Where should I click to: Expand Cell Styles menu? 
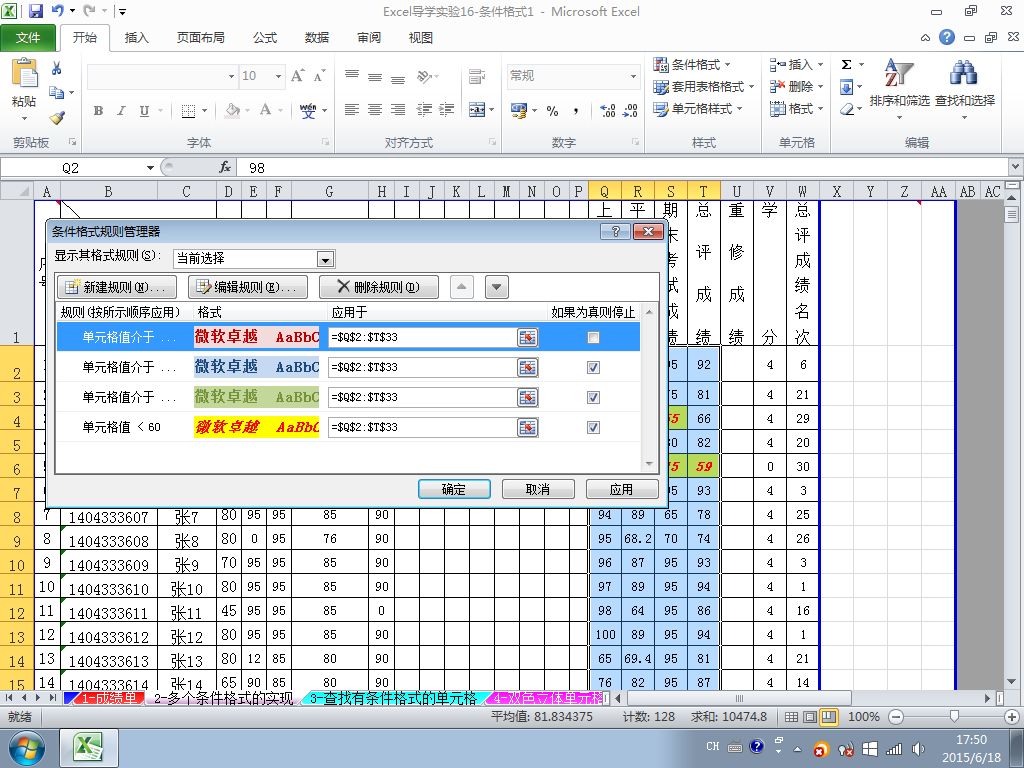697,108
